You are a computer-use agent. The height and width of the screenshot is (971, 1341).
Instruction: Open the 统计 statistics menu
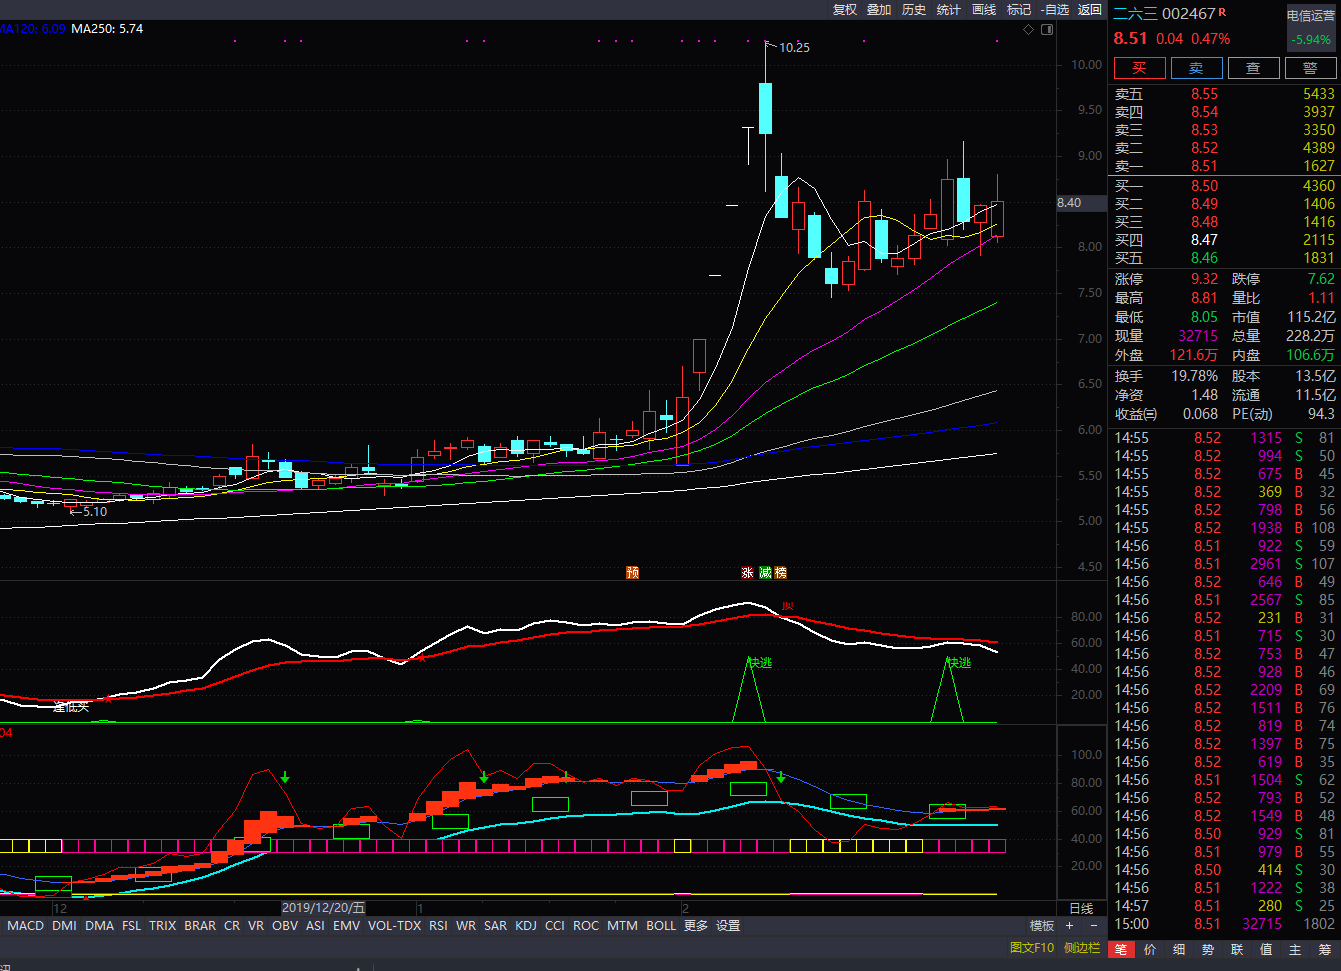tap(949, 9)
